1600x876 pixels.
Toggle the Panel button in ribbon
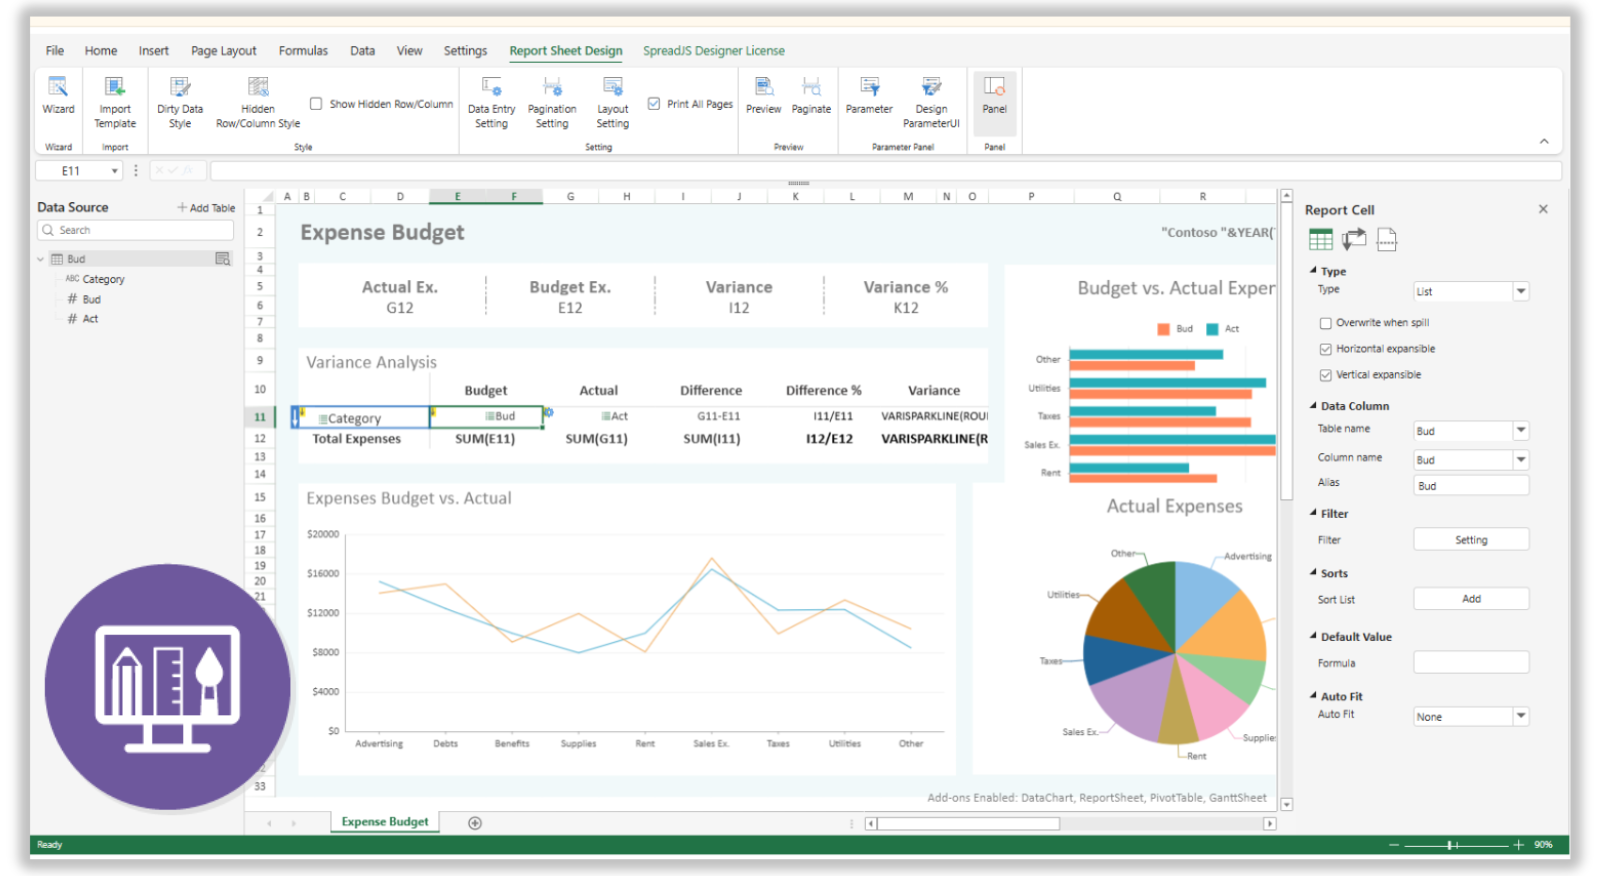click(994, 95)
